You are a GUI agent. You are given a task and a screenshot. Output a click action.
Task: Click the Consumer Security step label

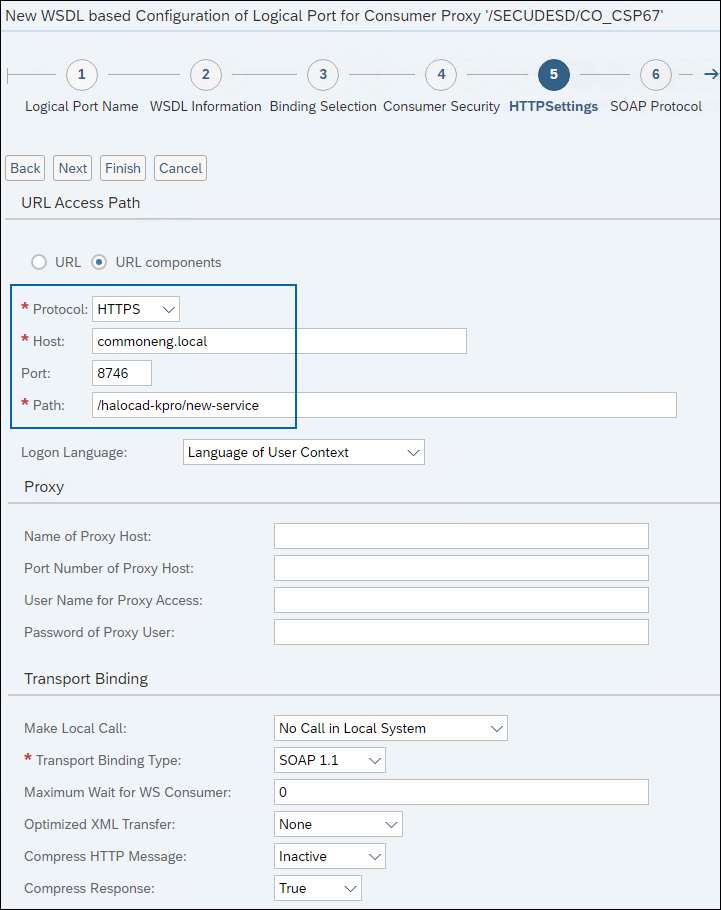point(441,107)
